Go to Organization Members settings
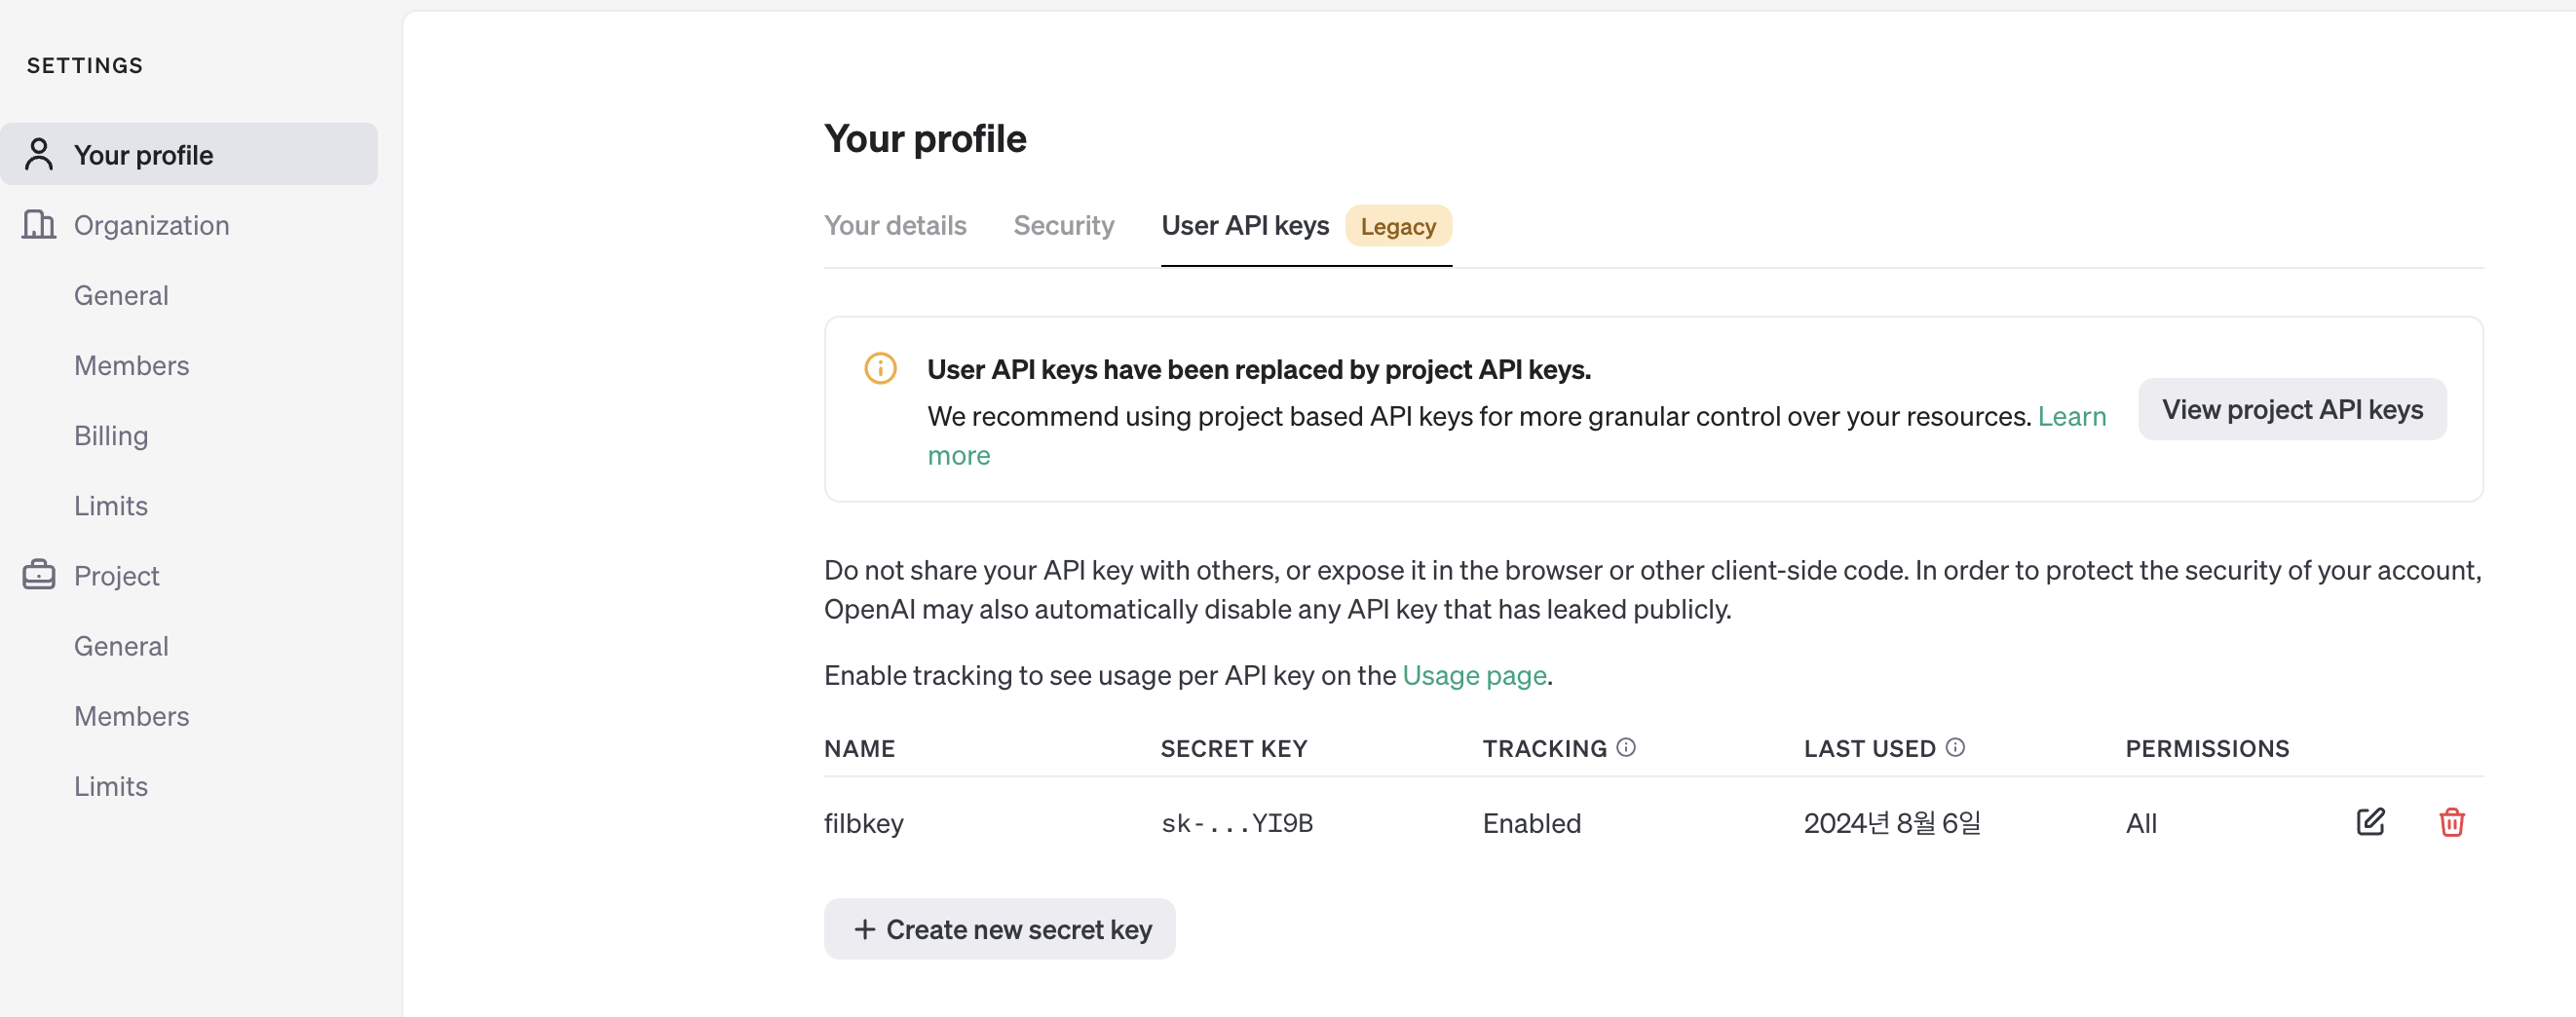Viewport: 2576px width, 1017px height. pyautogui.click(x=131, y=366)
